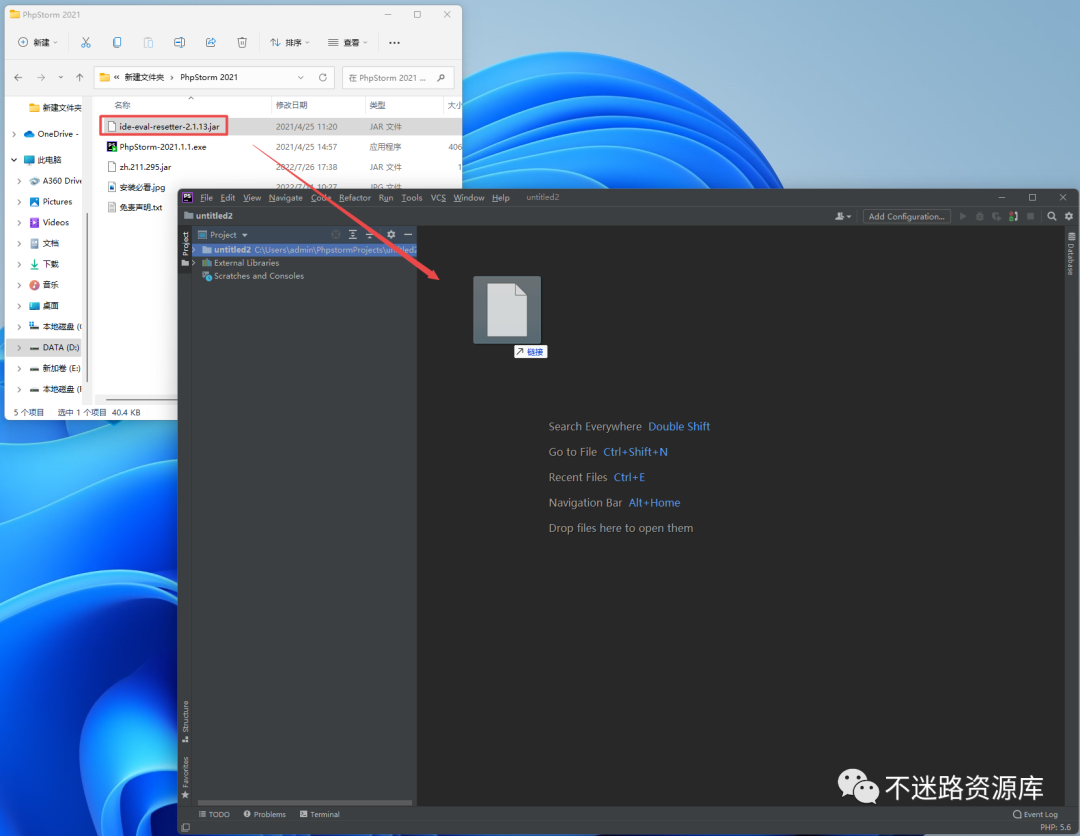Click Collapse All icon in Project panel

point(370,235)
